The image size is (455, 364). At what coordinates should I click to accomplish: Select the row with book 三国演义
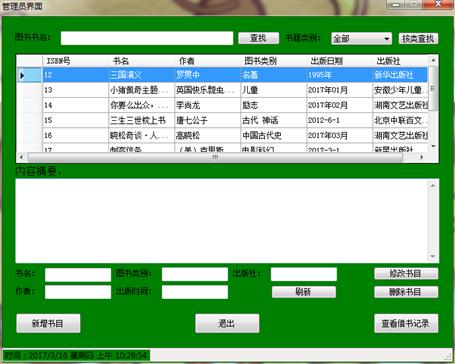click(235, 75)
